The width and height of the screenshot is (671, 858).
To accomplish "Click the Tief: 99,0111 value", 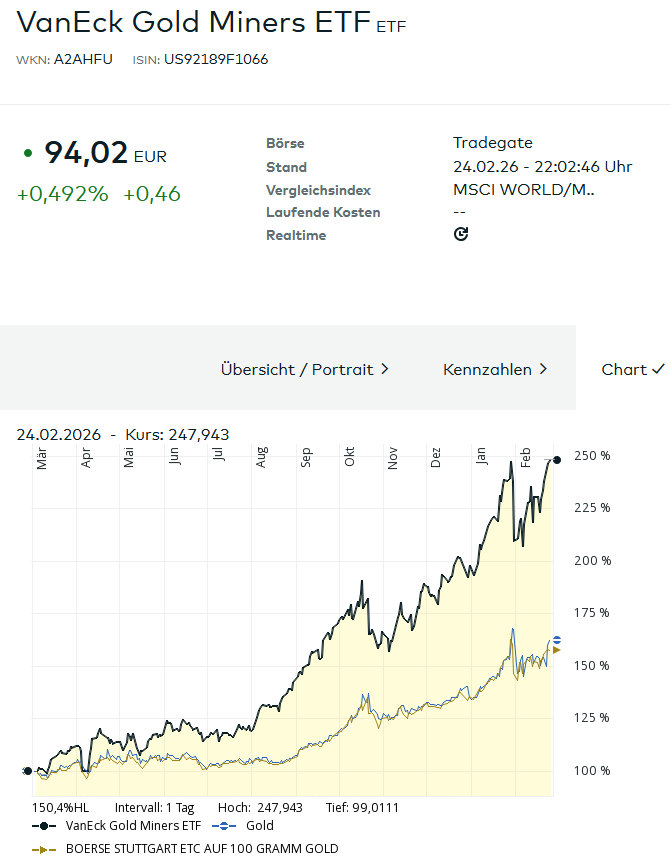I will click(362, 808).
